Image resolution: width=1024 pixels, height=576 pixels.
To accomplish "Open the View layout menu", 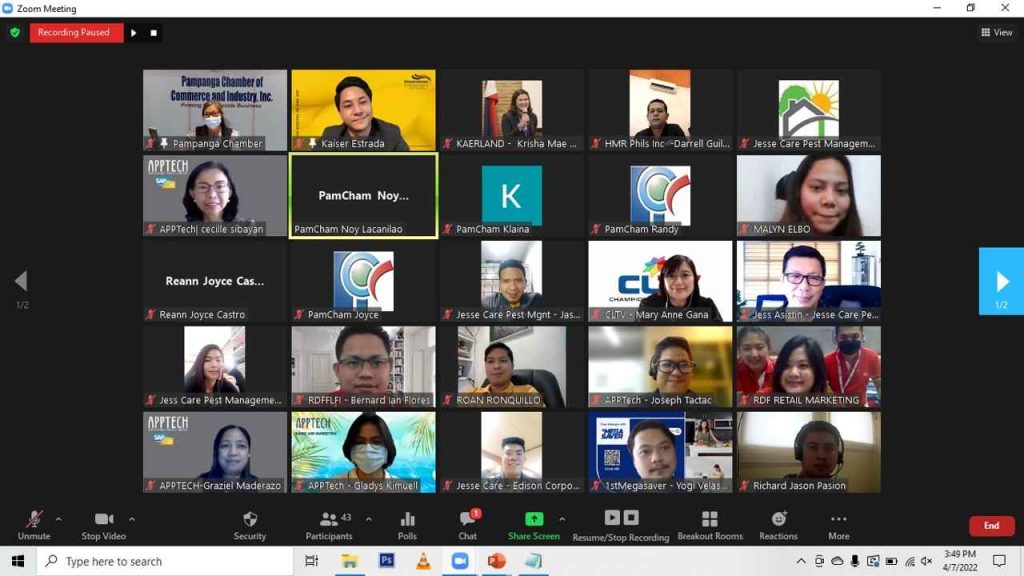I will pos(997,32).
